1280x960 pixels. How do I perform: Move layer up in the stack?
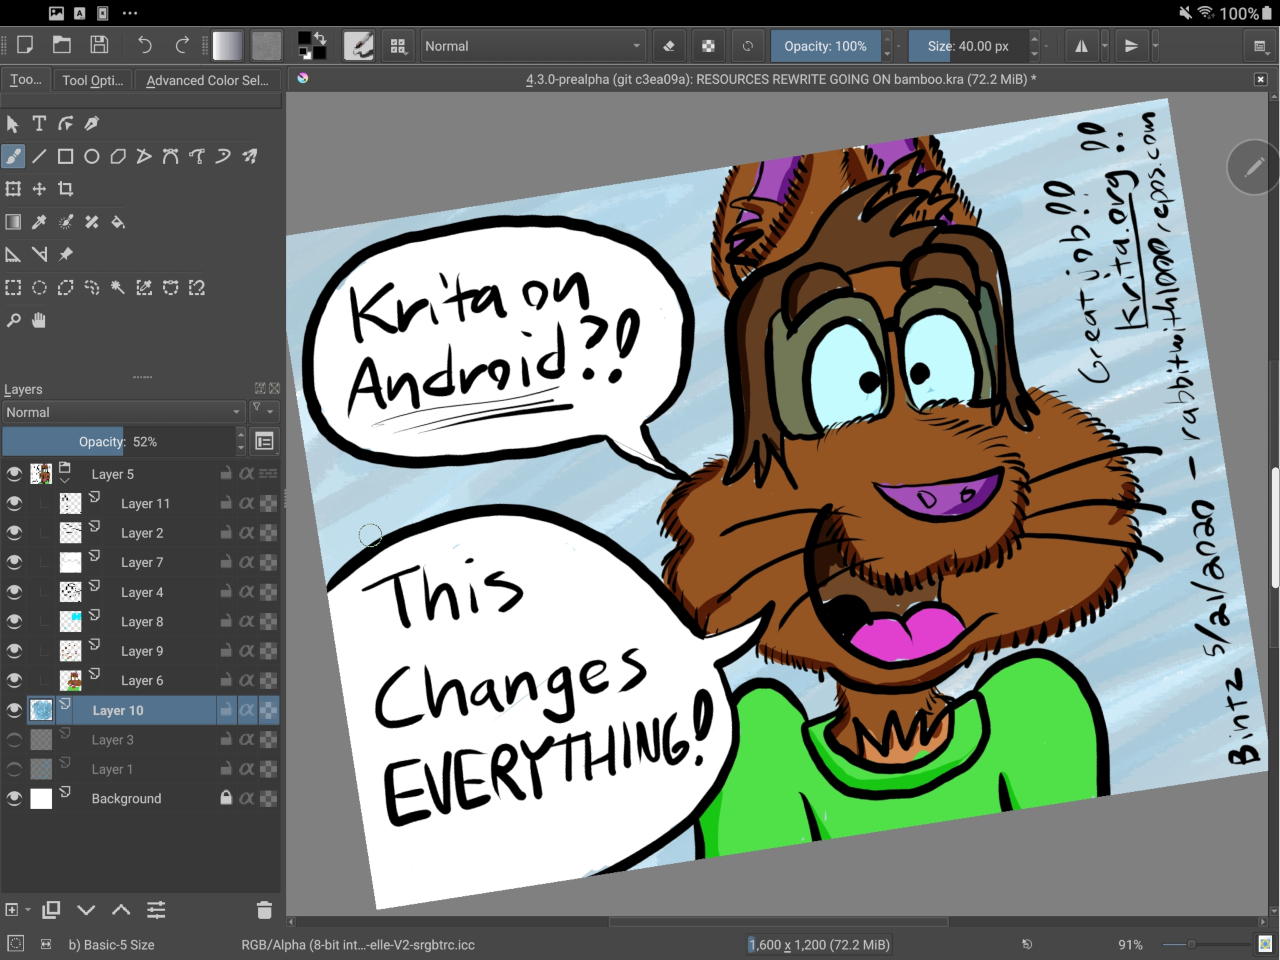pos(121,910)
